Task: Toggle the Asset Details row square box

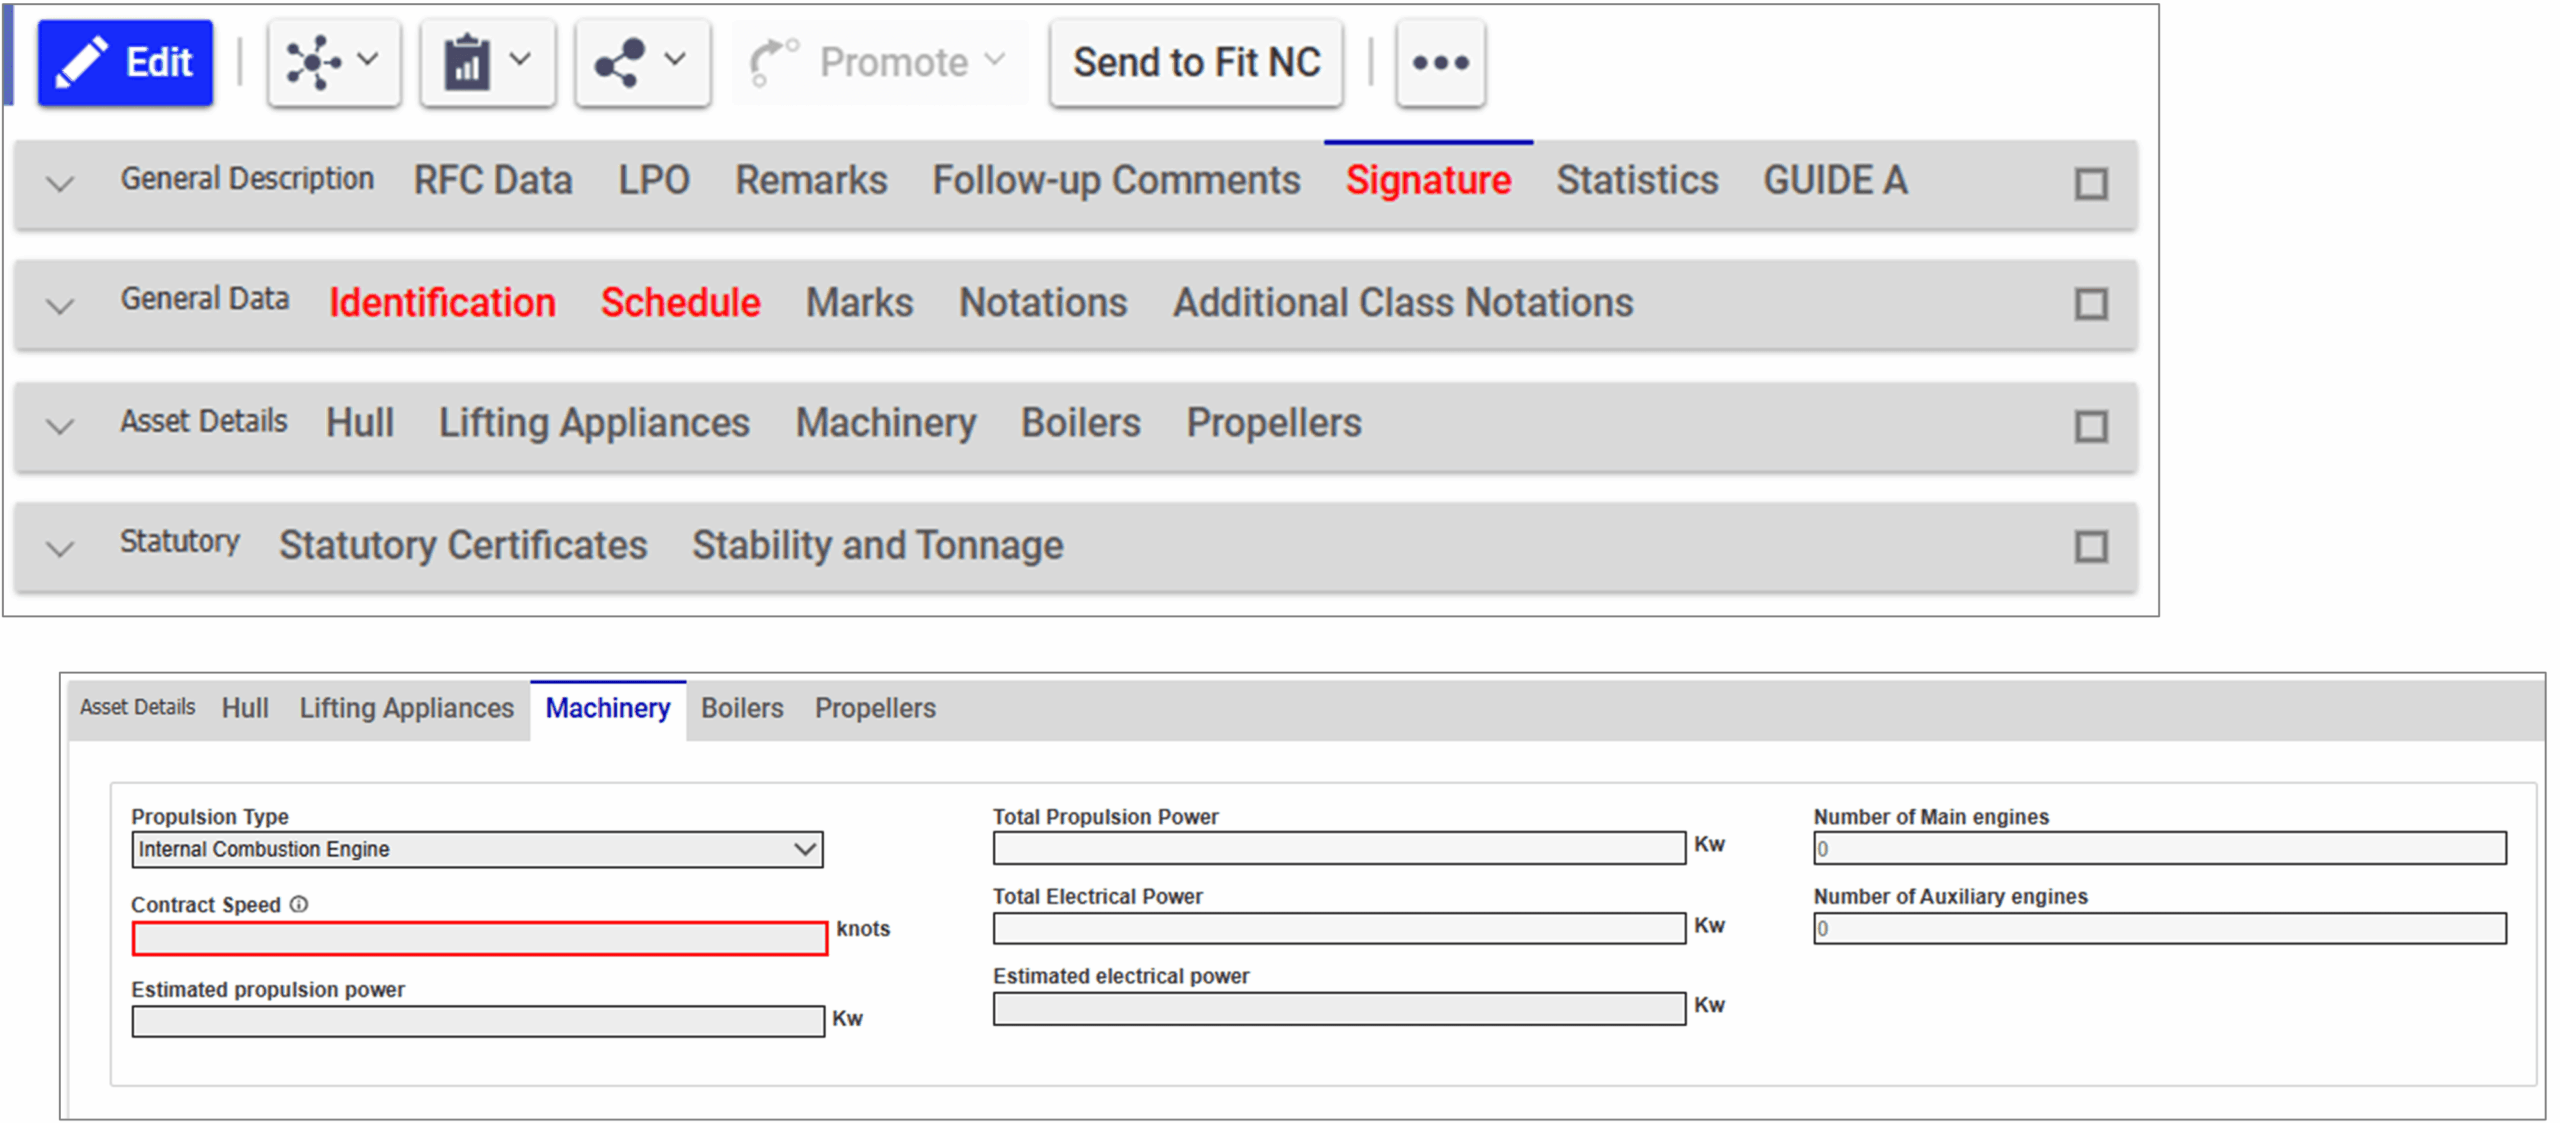Action: tap(2091, 427)
